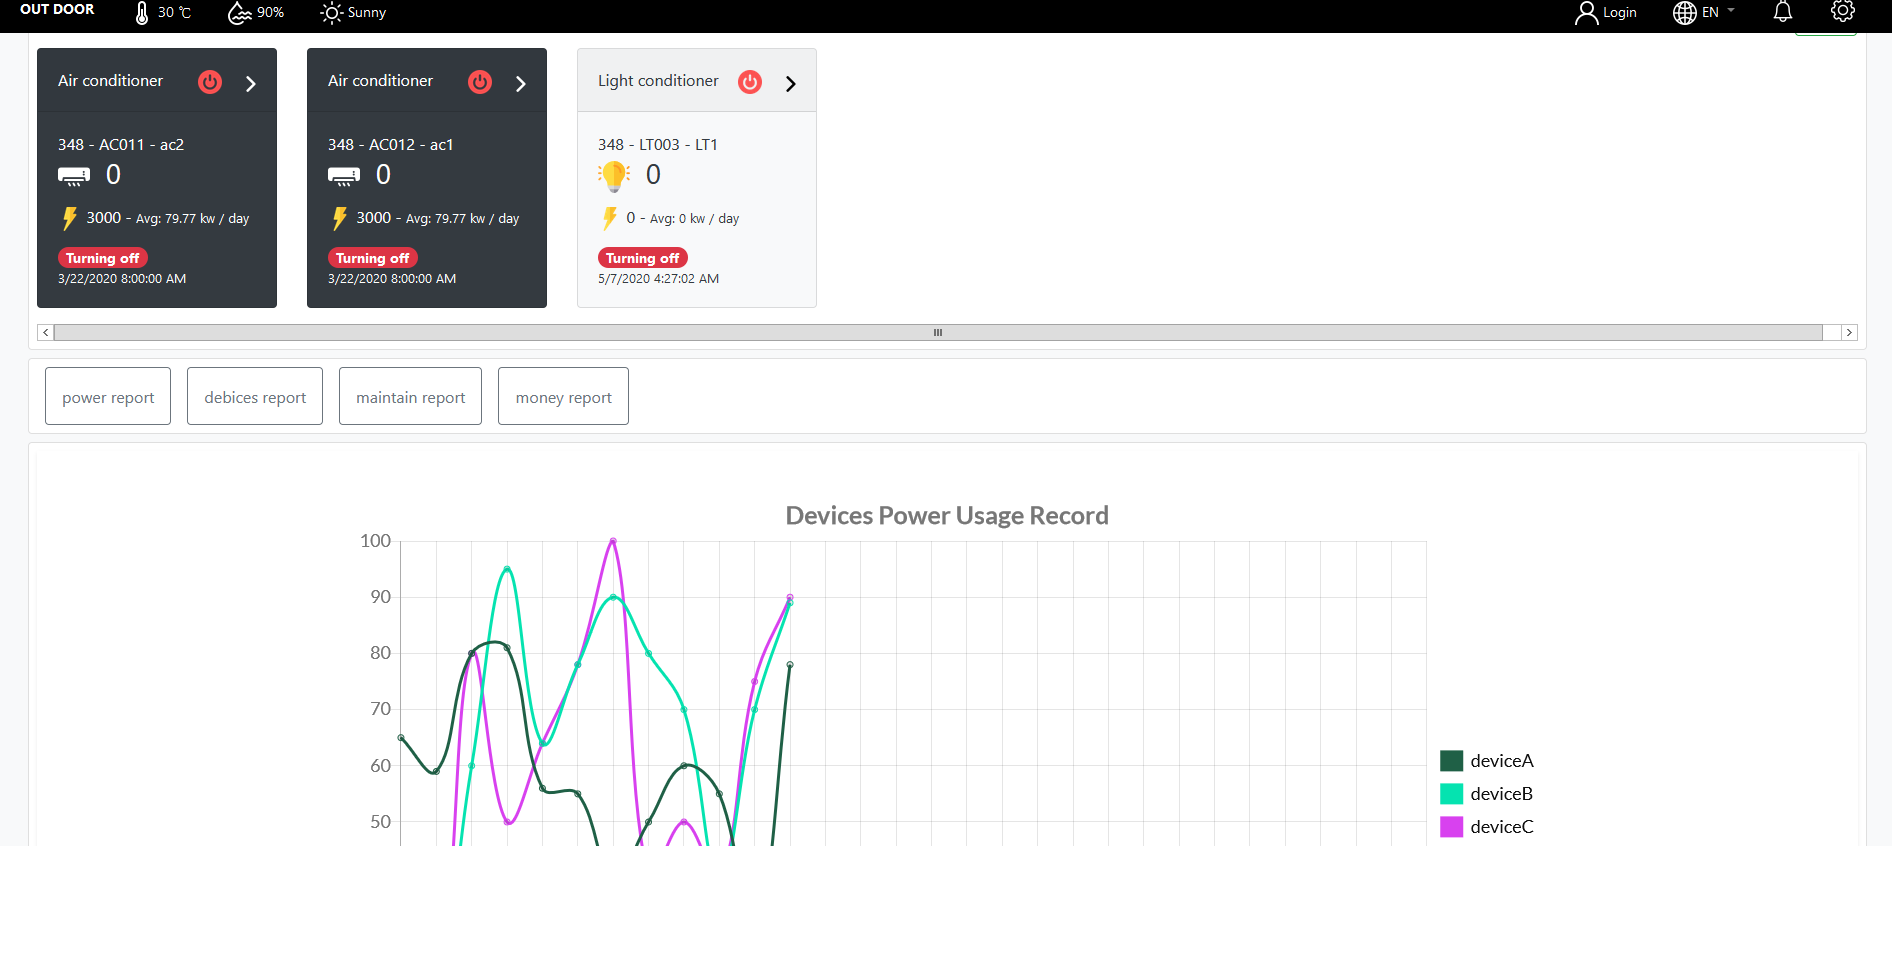Click the Devices Power Usage Record title
This screenshot has width=1892, height=954.
[x=947, y=516]
